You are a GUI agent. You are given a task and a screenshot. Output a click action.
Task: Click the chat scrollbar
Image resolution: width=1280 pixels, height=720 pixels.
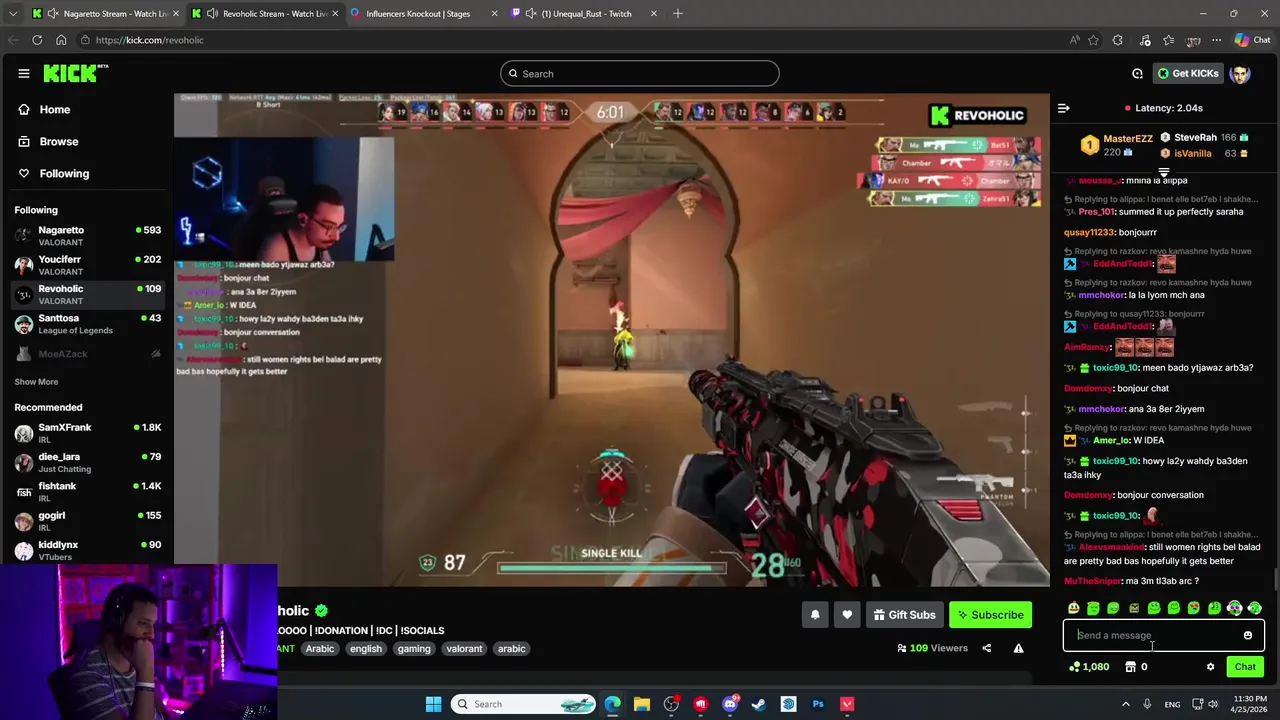(x=1275, y=580)
